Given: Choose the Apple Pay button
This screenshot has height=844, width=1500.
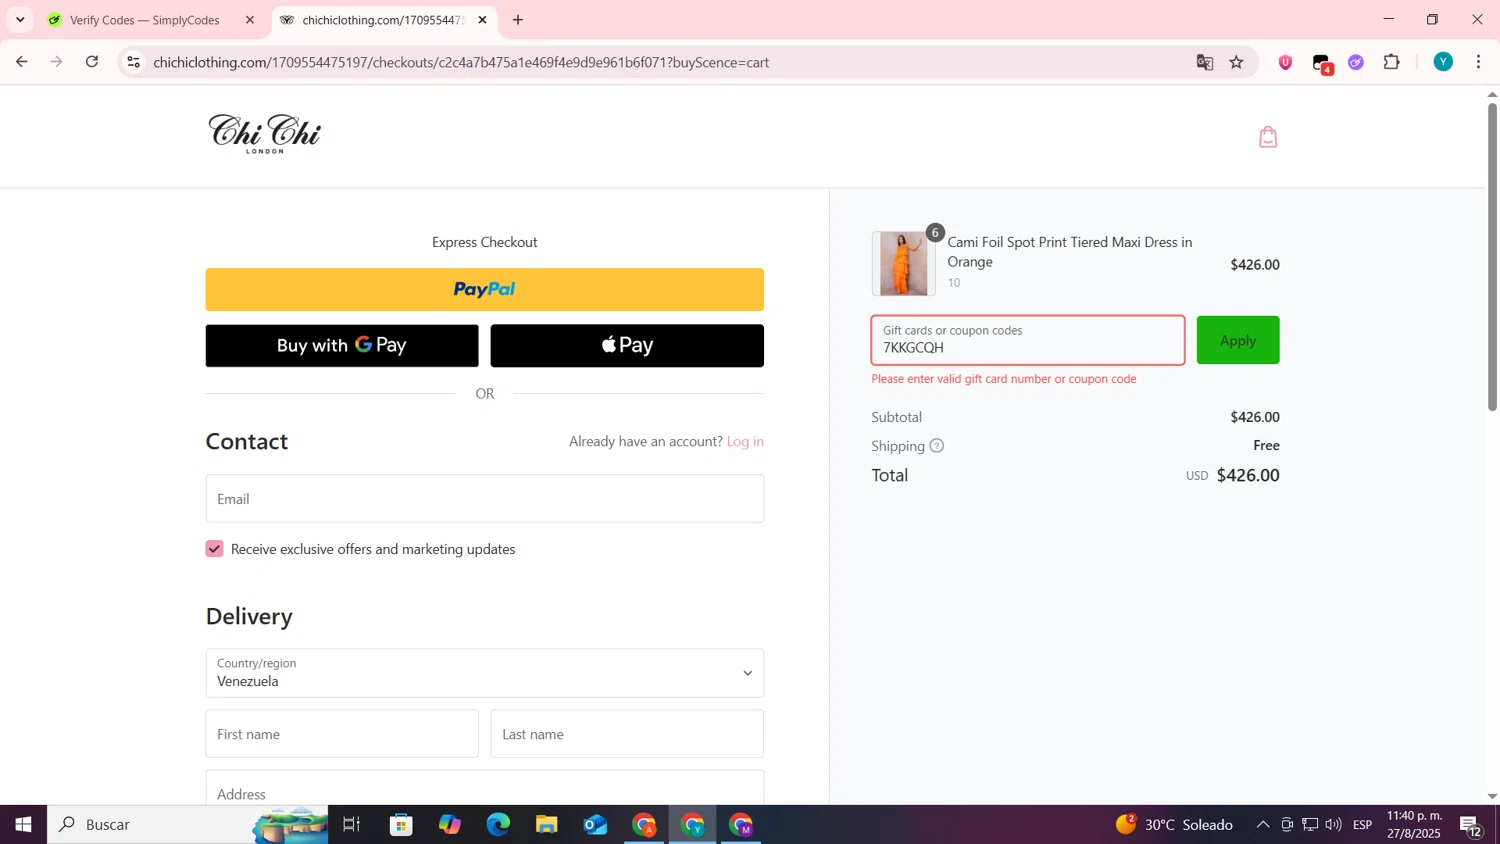Looking at the screenshot, I should pyautogui.click(x=627, y=346).
